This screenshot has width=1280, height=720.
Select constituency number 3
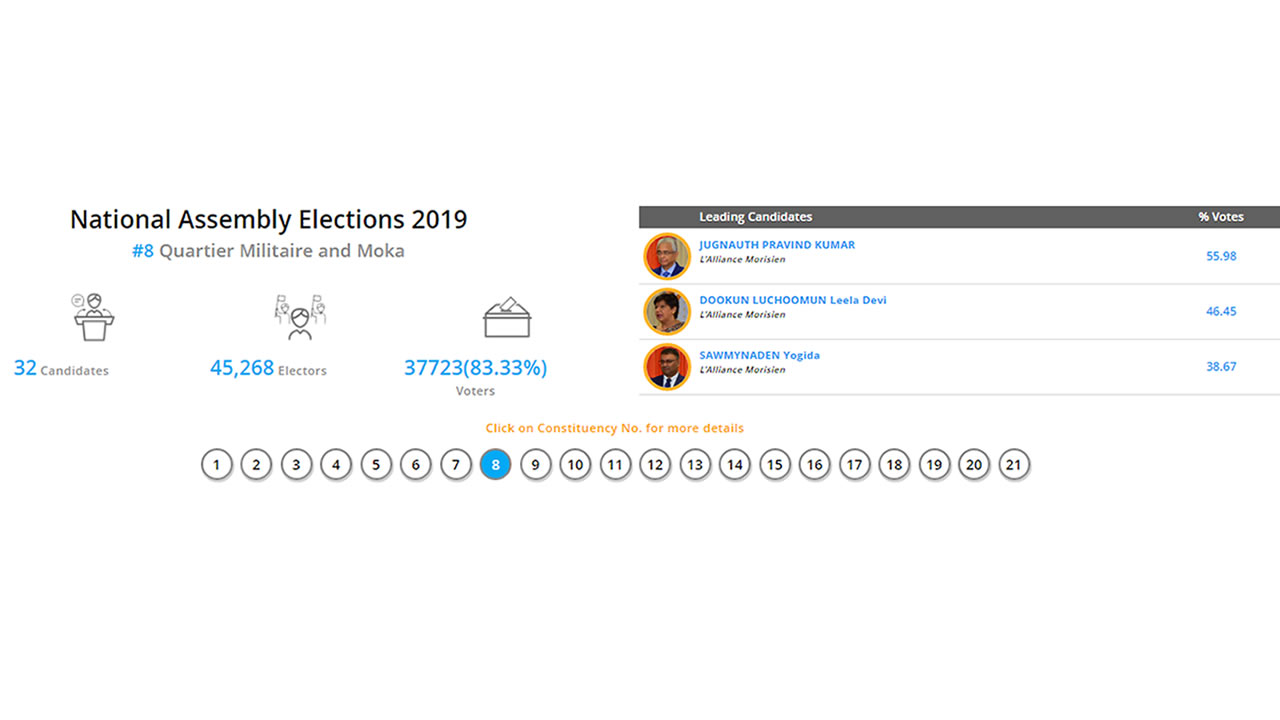pyautogui.click(x=296, y=465)
